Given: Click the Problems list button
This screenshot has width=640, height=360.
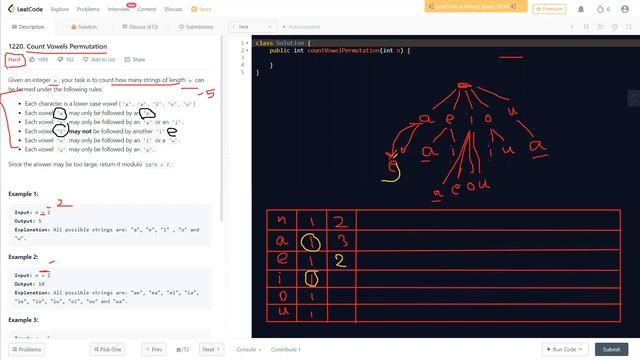Looking at the screenshot, I should coord(27,349).
